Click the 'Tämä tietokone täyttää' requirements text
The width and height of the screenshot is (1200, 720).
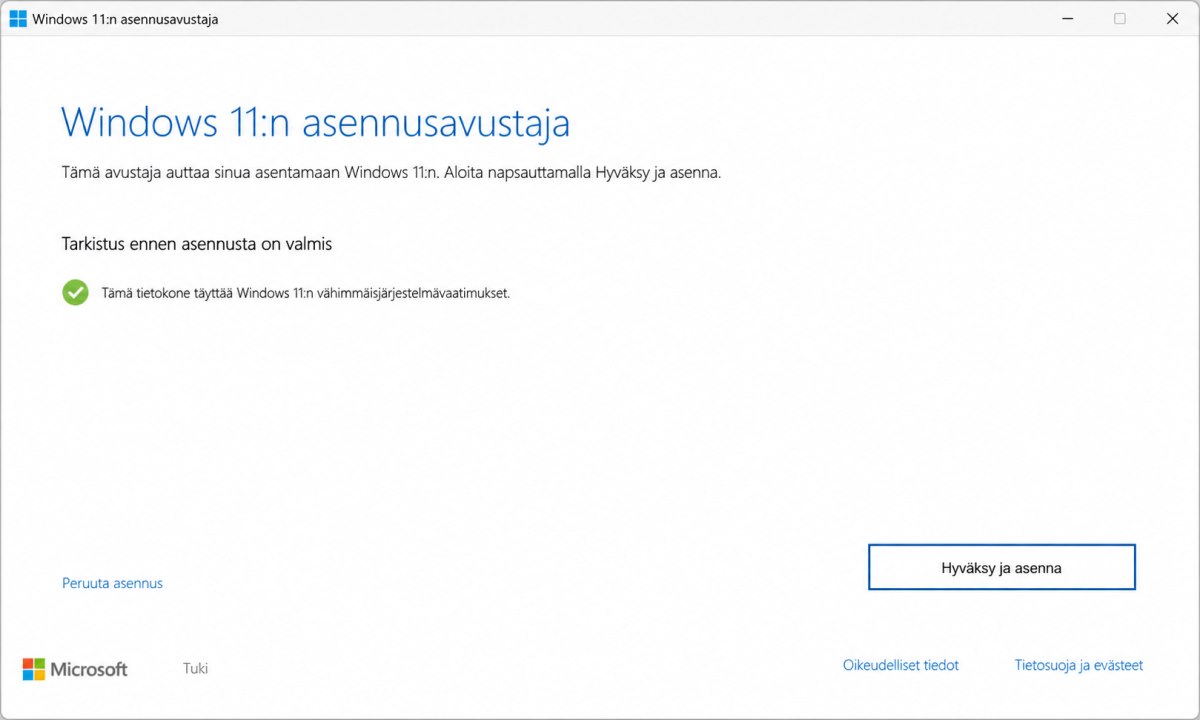306,293
